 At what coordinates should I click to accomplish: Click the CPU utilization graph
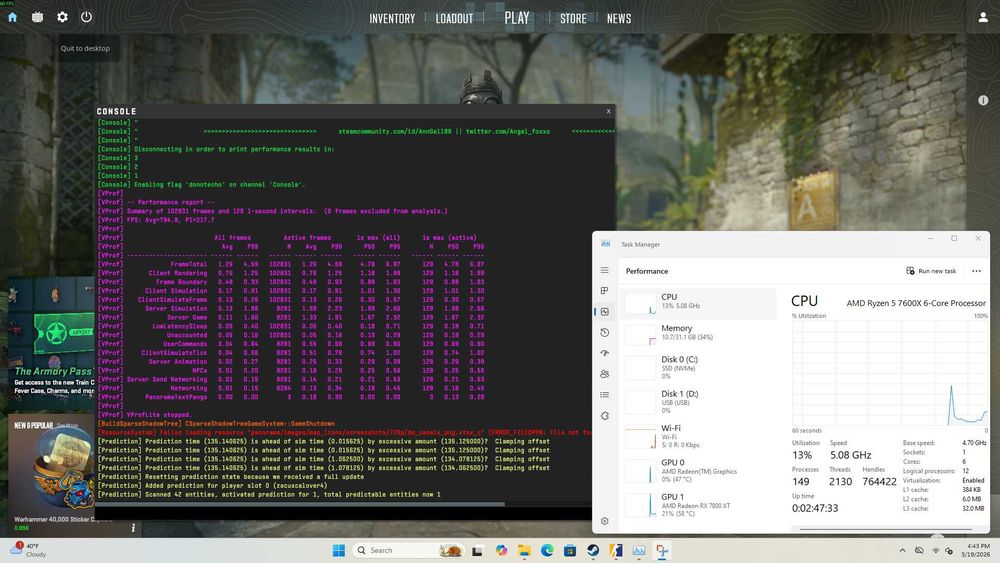889,372
